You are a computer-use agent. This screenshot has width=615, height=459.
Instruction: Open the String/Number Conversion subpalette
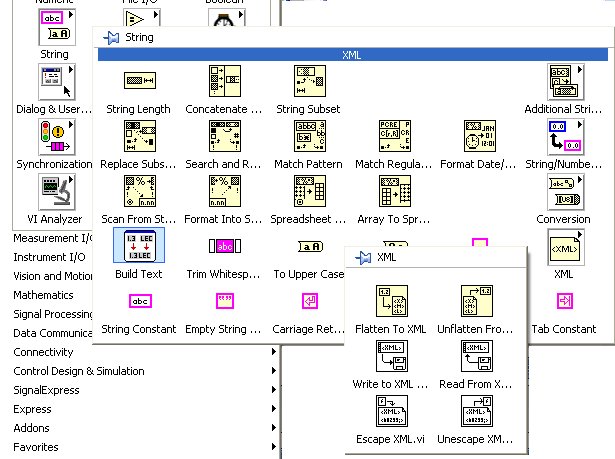tap(566, 137)
